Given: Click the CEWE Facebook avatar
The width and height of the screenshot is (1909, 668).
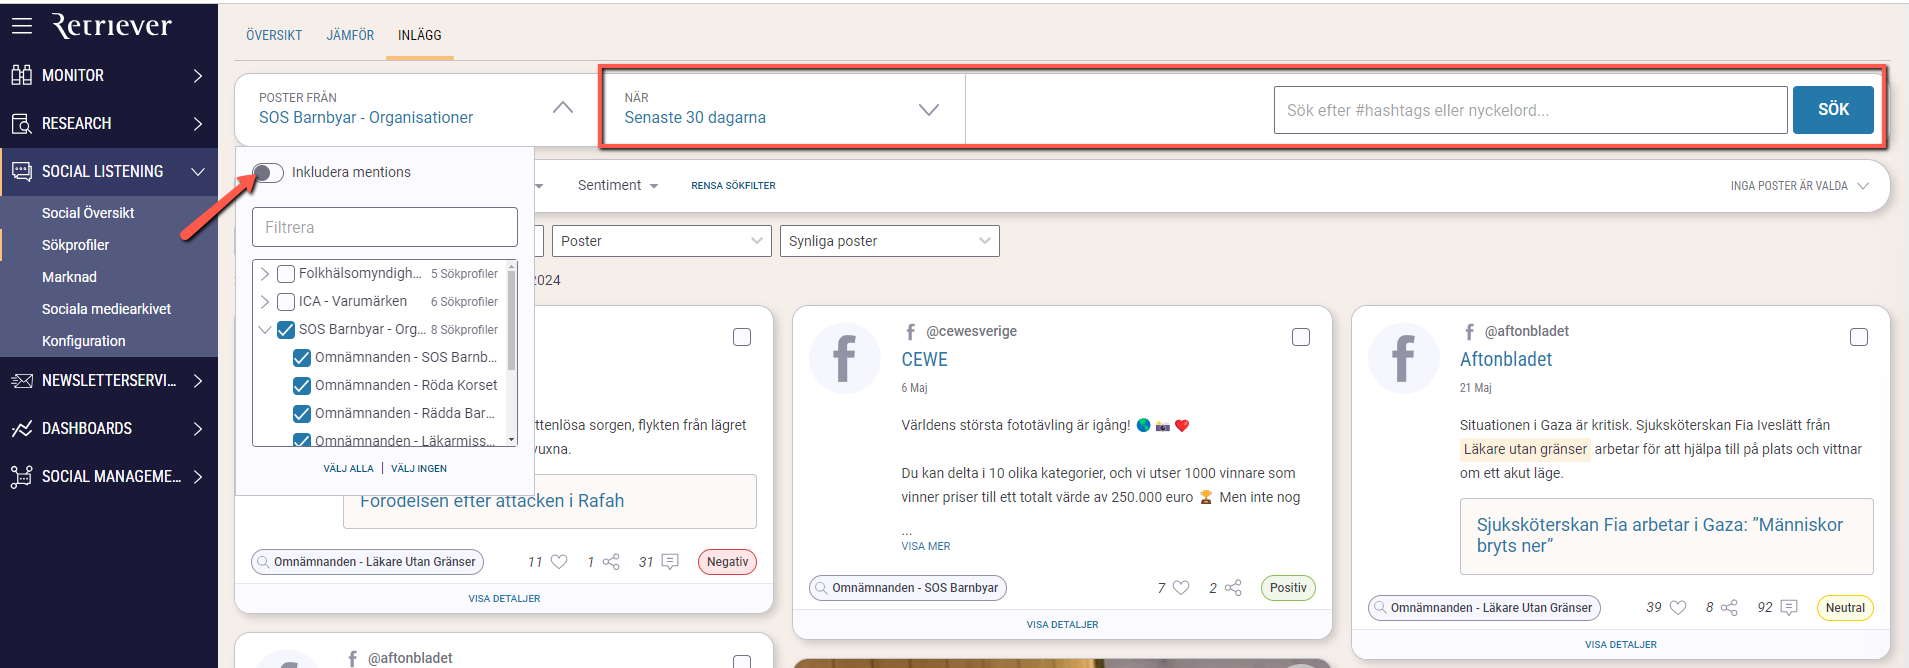Looking at the screenshot, I should point(844,358).
